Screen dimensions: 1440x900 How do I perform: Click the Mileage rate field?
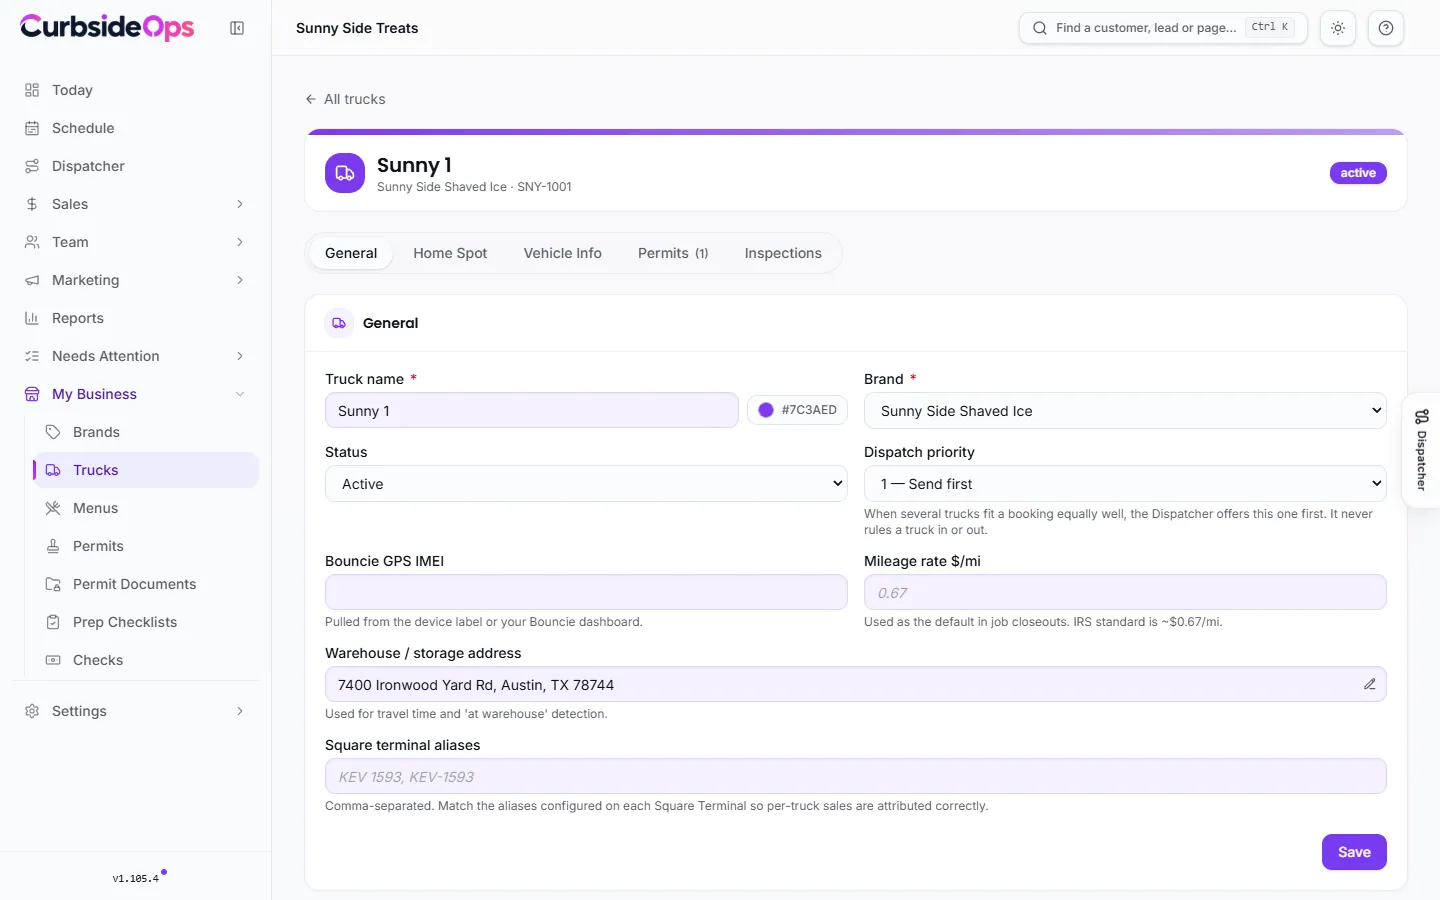1125,592
